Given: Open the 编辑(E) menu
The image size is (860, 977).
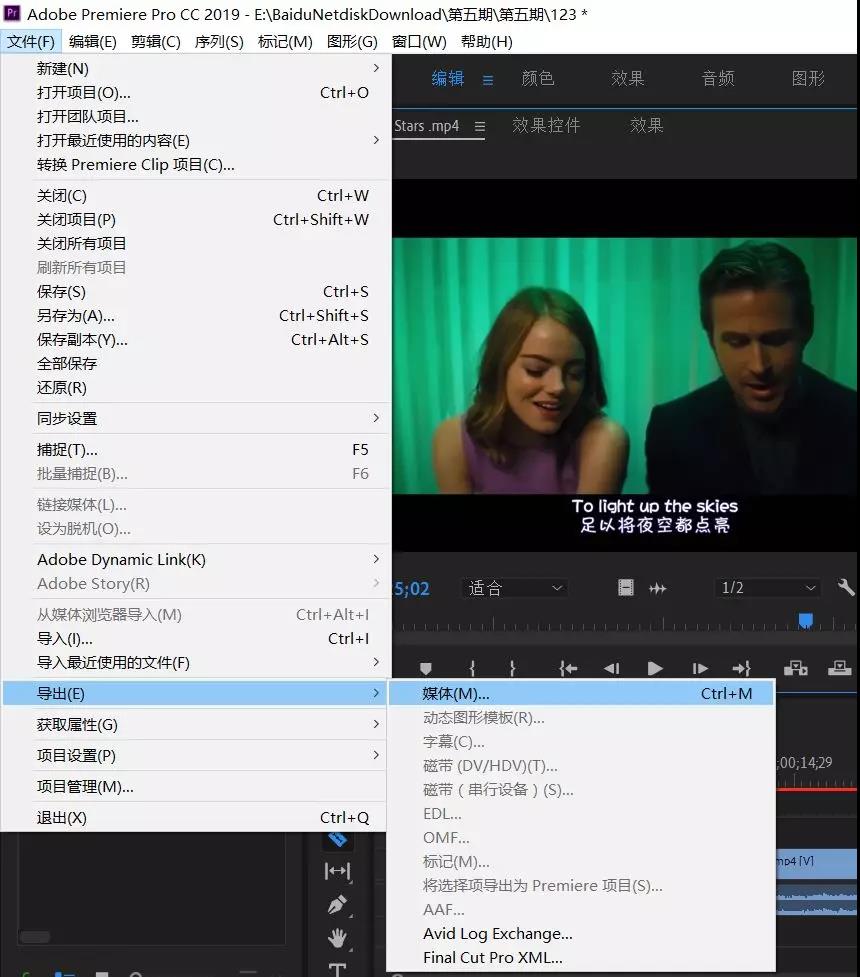Looking at the screenshot, I should point(93,42).
